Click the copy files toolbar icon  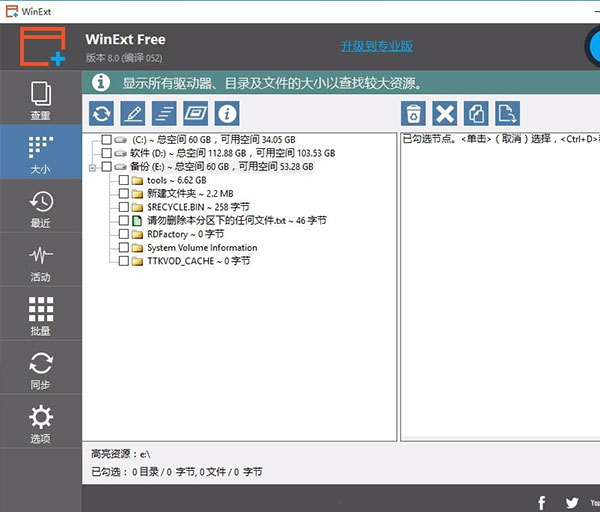tap(476, 114)
